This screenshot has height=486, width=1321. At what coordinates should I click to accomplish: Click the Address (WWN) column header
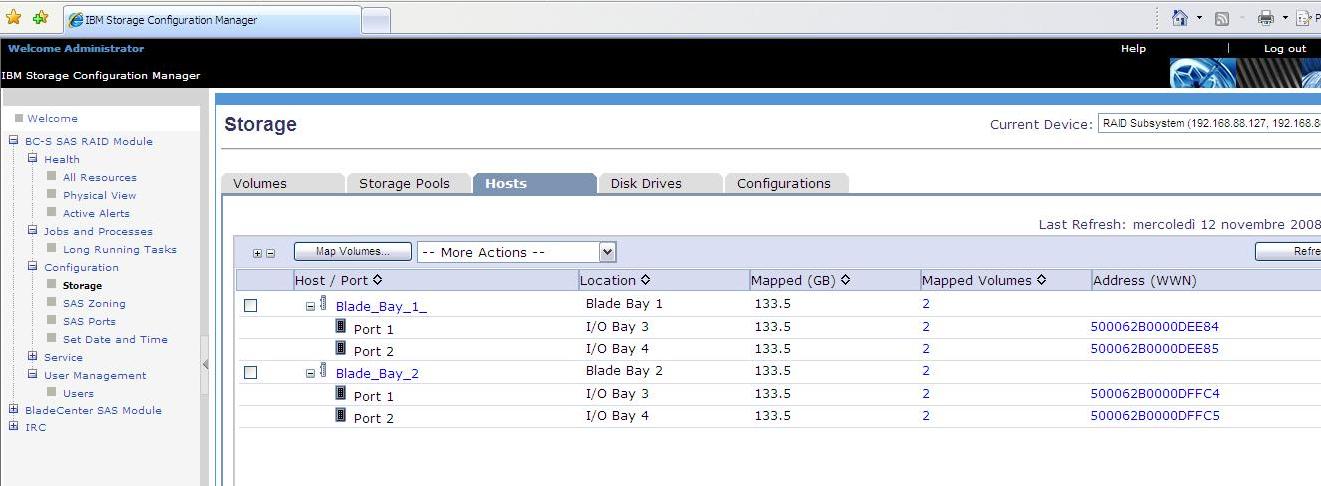point(1144,280)
